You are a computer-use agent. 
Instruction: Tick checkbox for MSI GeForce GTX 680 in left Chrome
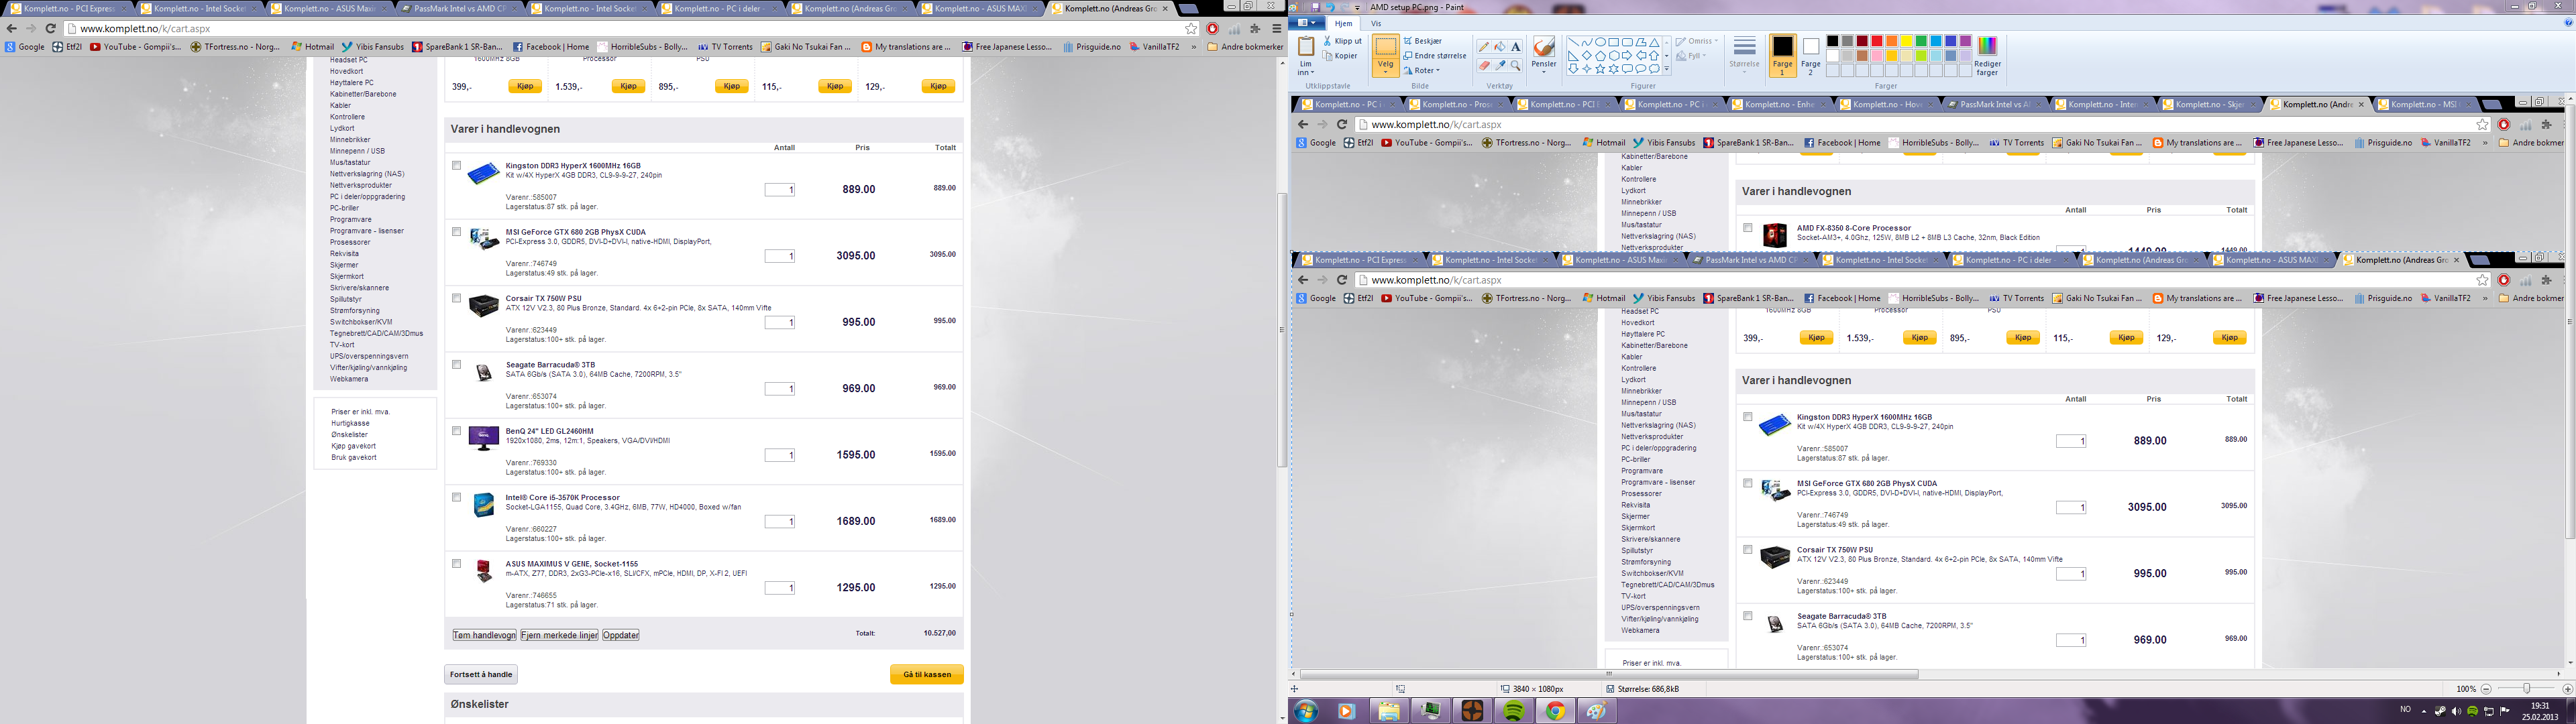[x=456, y=232]
